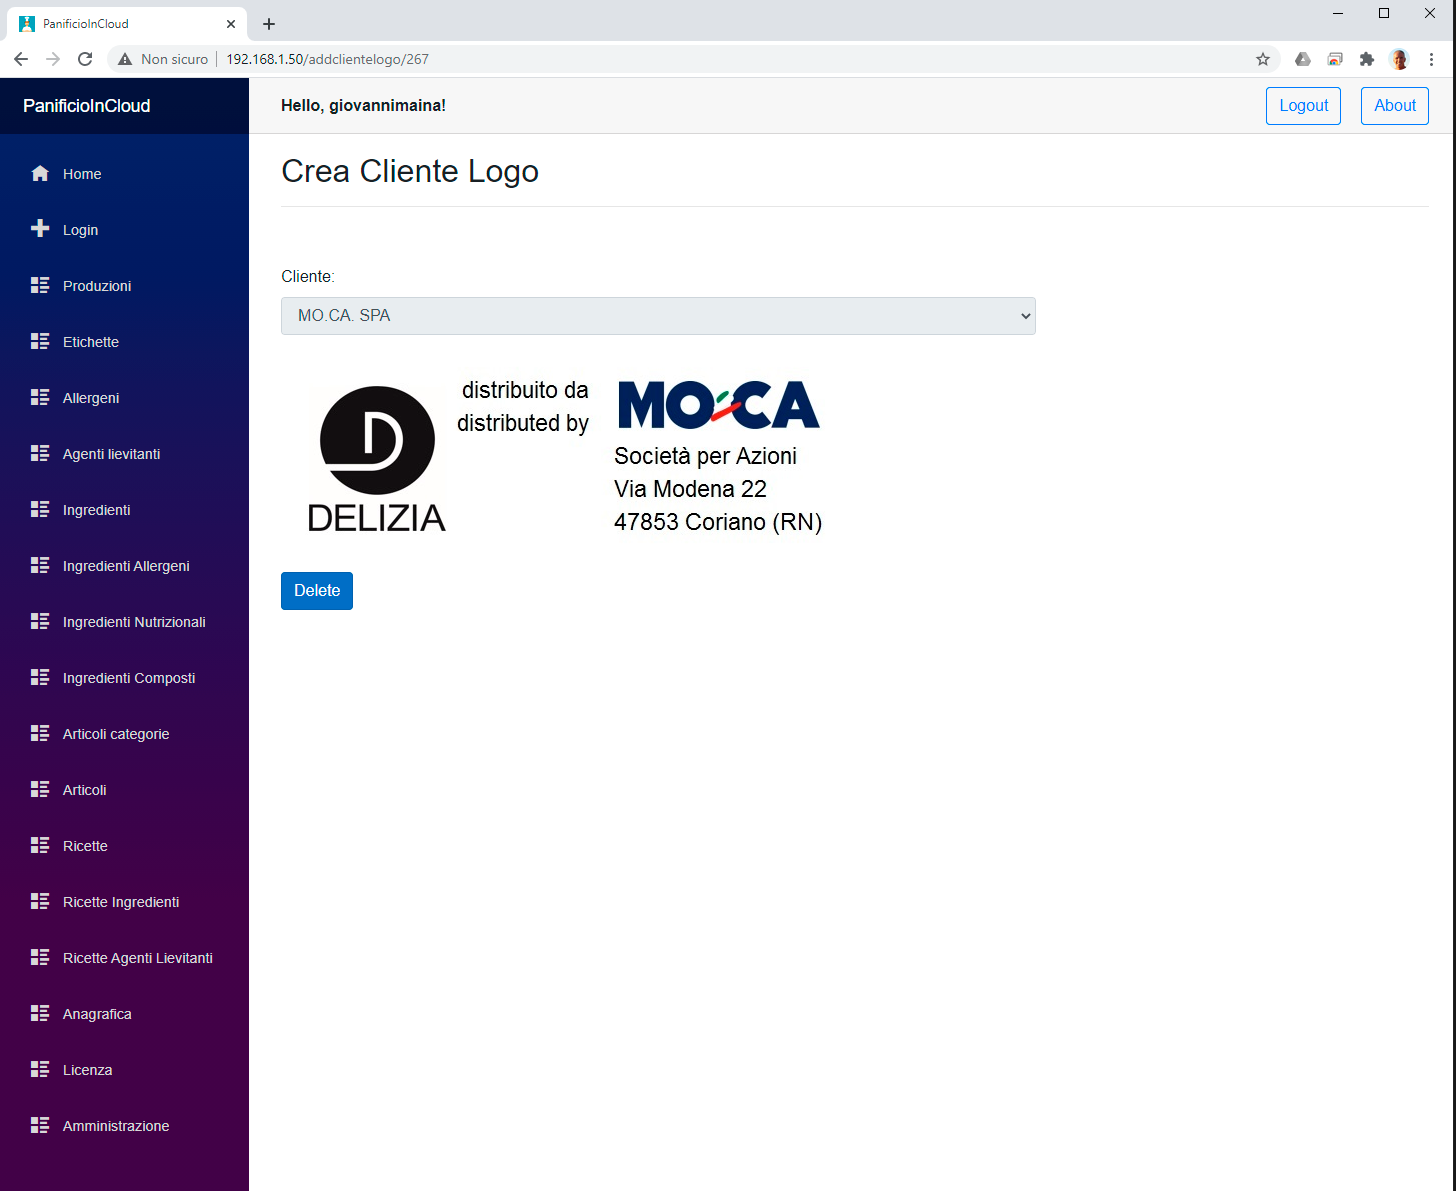
Task: Click the list icon beside Ricette Ingredienti
Action: pos(40,901)
